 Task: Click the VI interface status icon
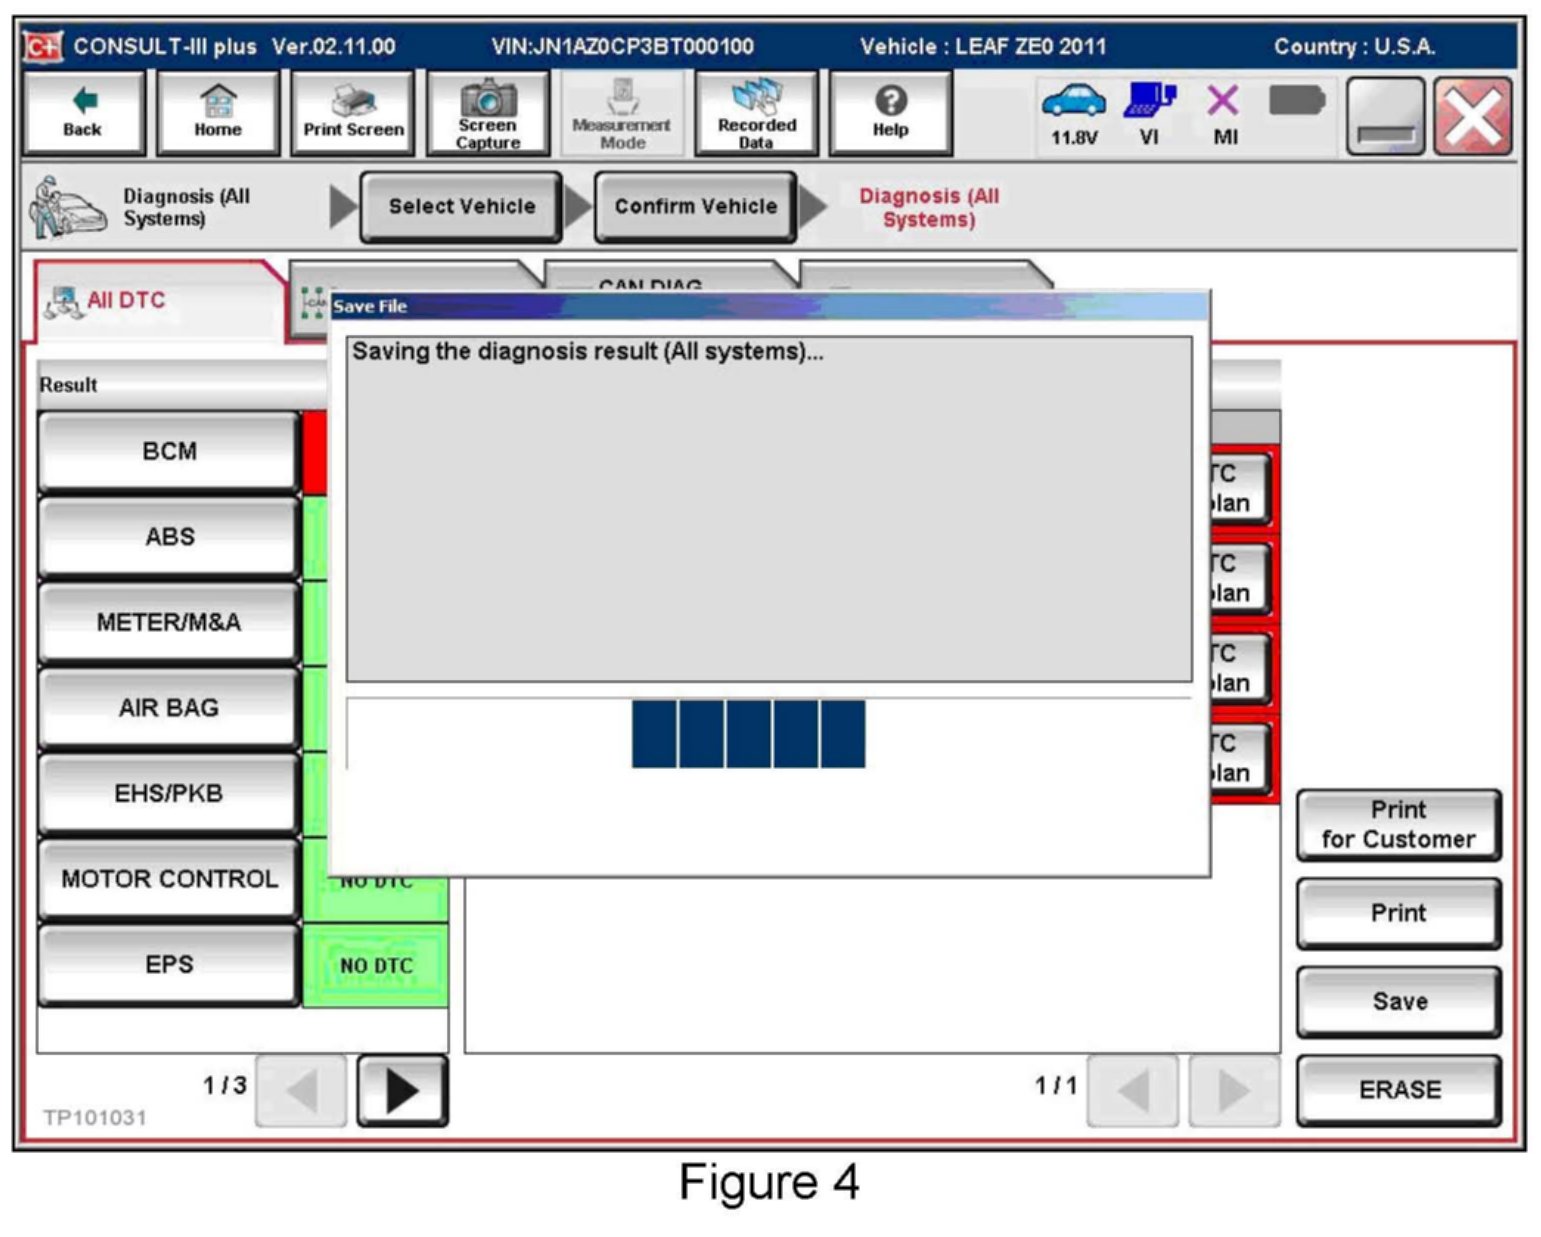[x=1149, y=112]
